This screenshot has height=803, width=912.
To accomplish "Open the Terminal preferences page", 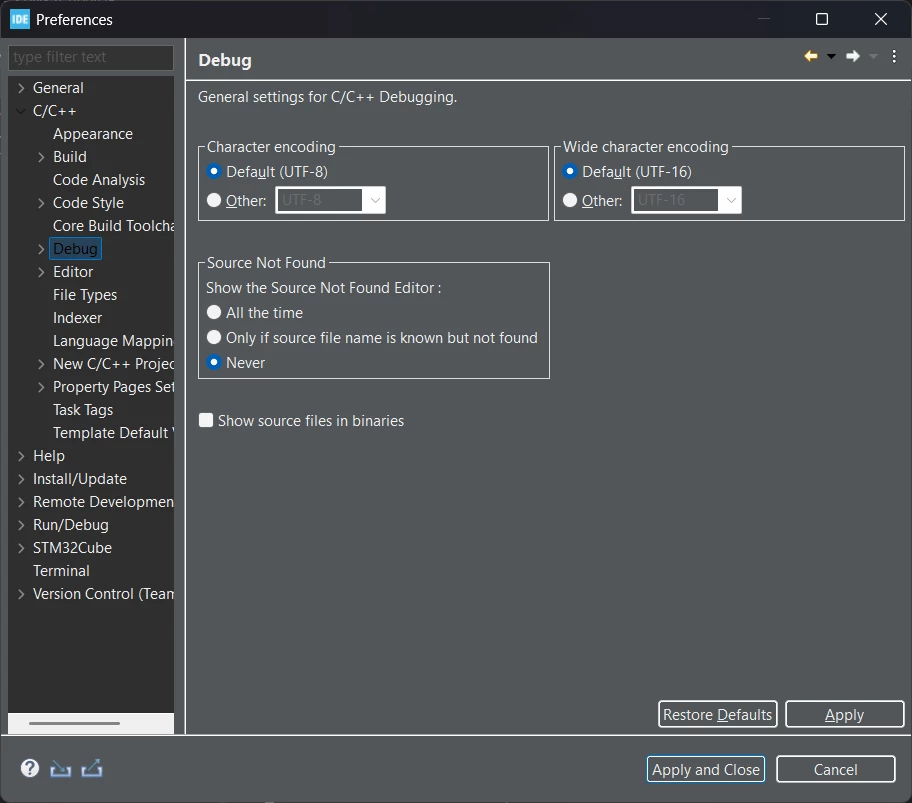I will [x=61, y=570].
